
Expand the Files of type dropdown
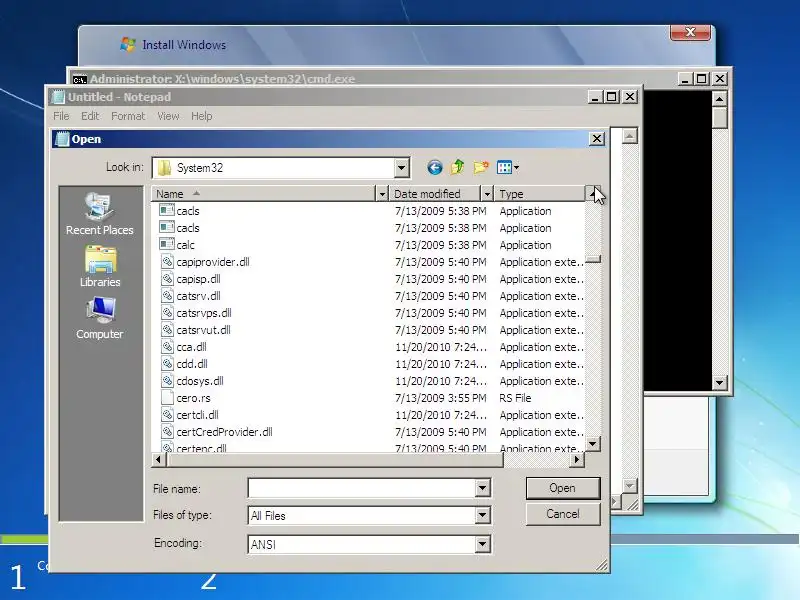point(482,515)
